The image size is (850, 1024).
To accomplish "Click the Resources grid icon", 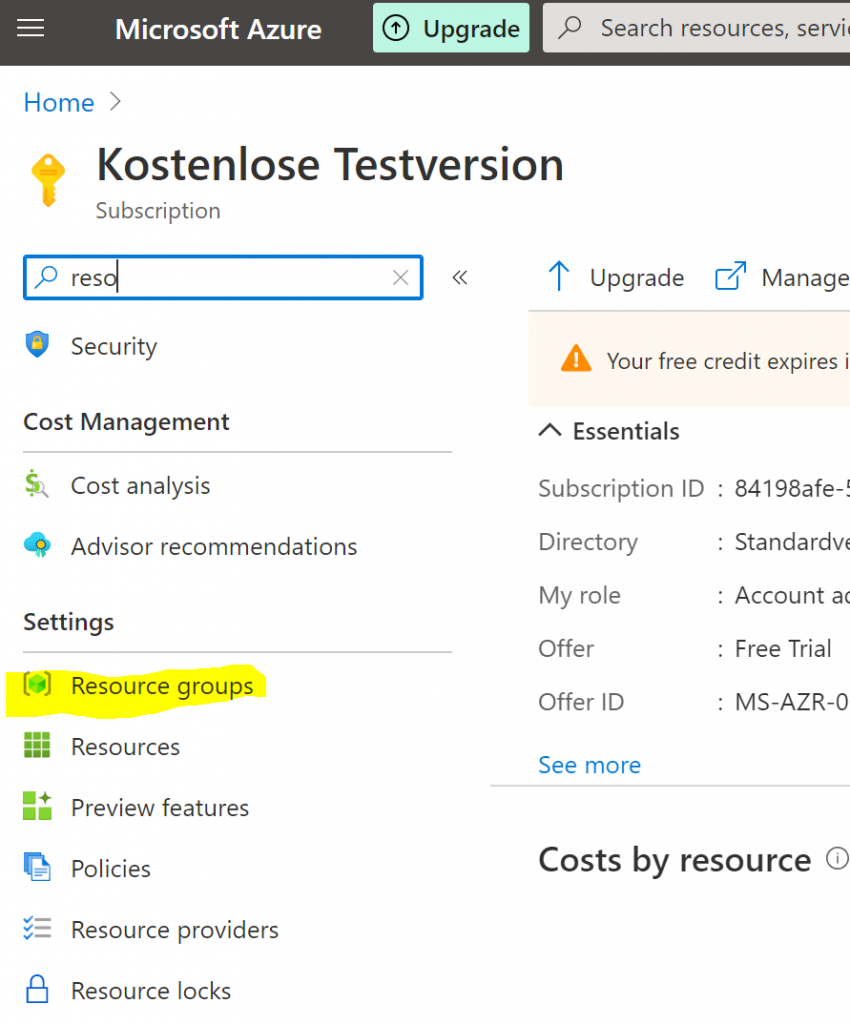I will tap(37, 745).
